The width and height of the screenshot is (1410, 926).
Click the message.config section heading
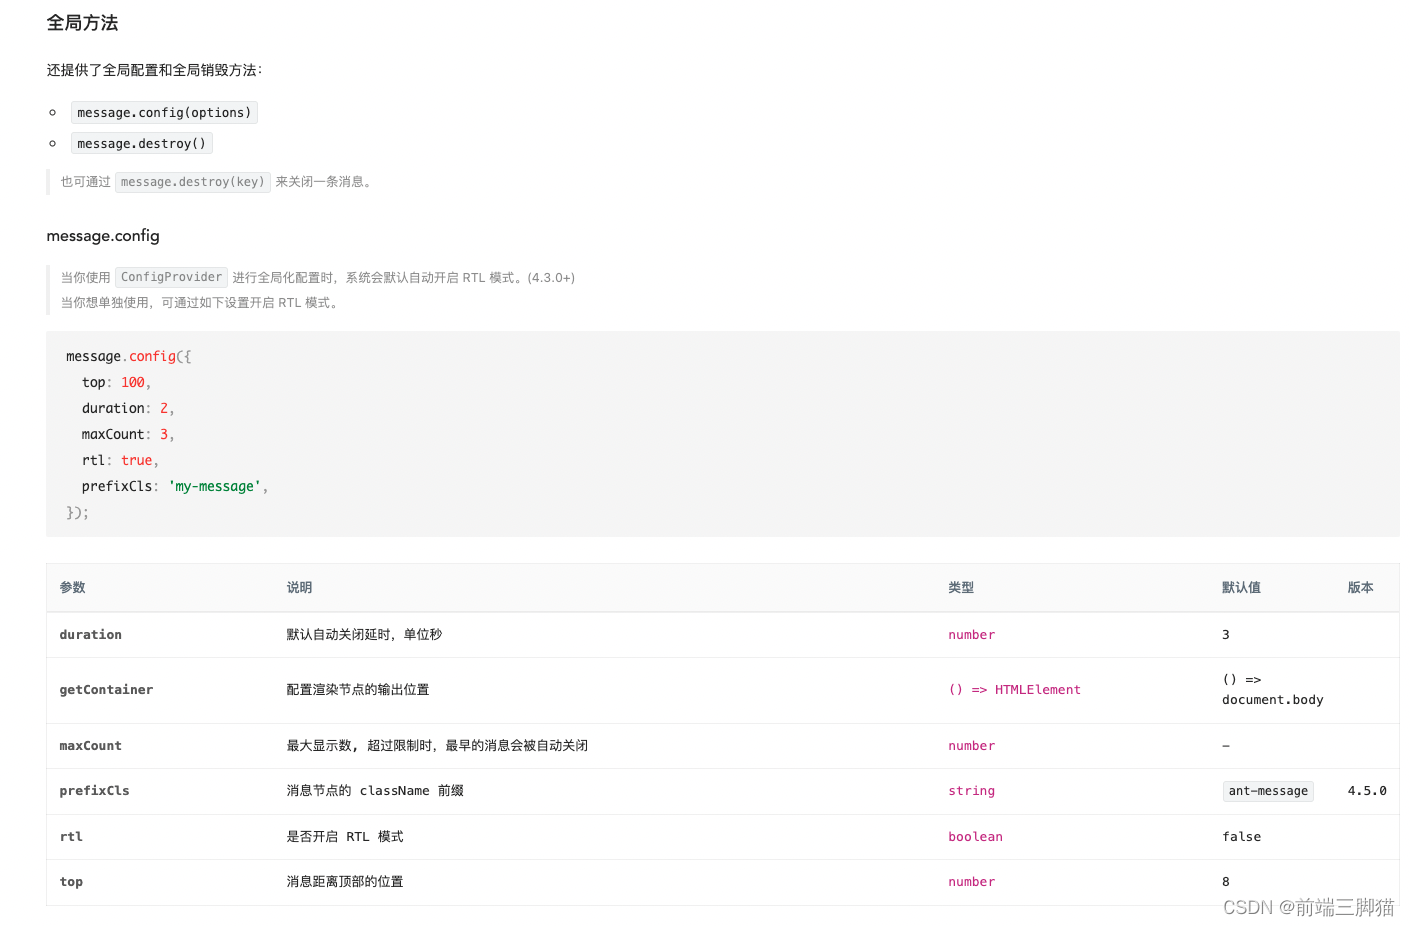[x=103, y=236]
